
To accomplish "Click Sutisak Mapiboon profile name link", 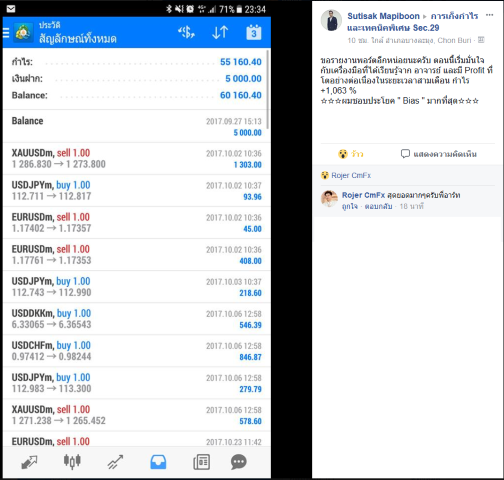I will tap(383, 16).
